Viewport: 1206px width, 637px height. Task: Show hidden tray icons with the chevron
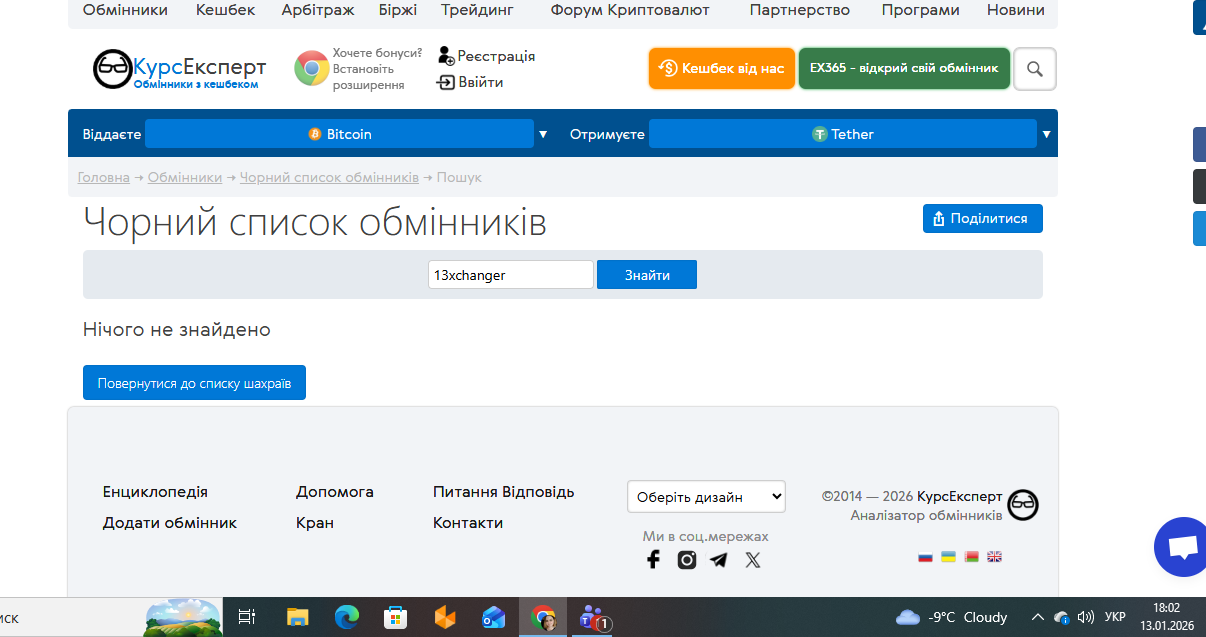pos(1037,617)
